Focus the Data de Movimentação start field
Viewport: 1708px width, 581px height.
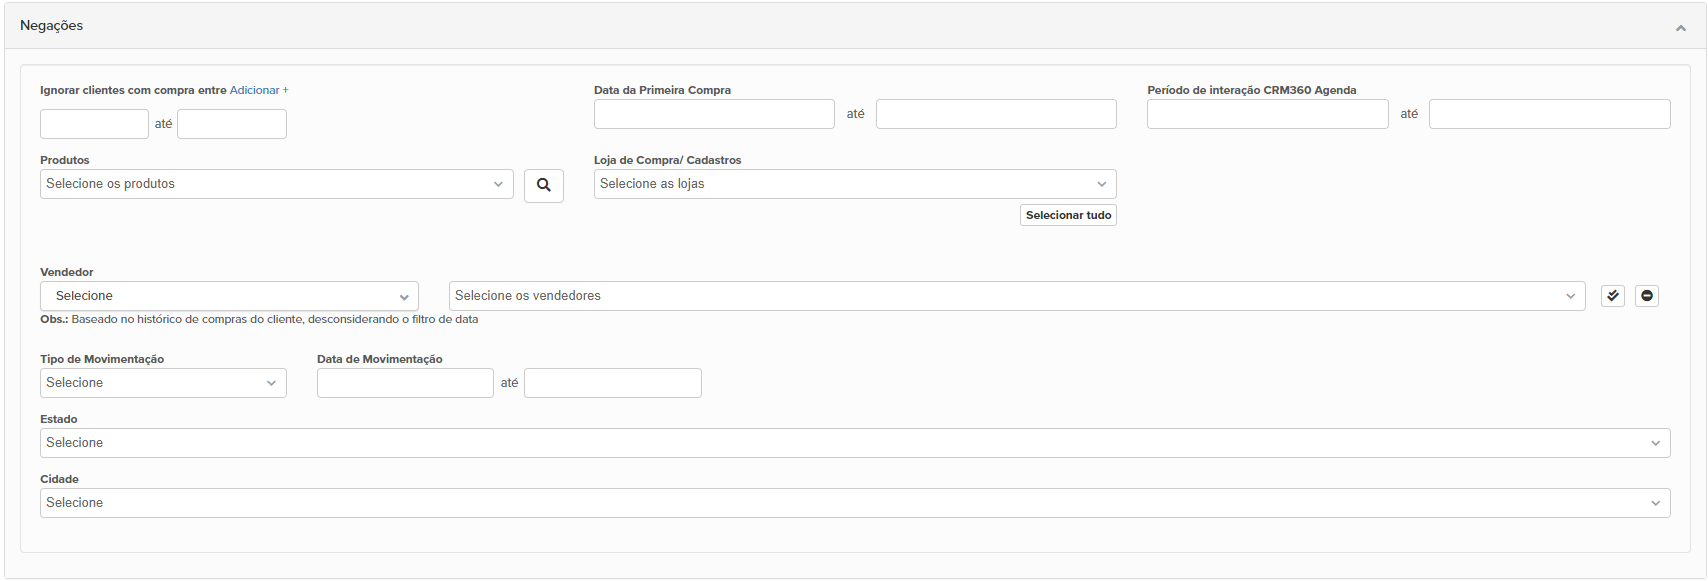tap(405, 383)
